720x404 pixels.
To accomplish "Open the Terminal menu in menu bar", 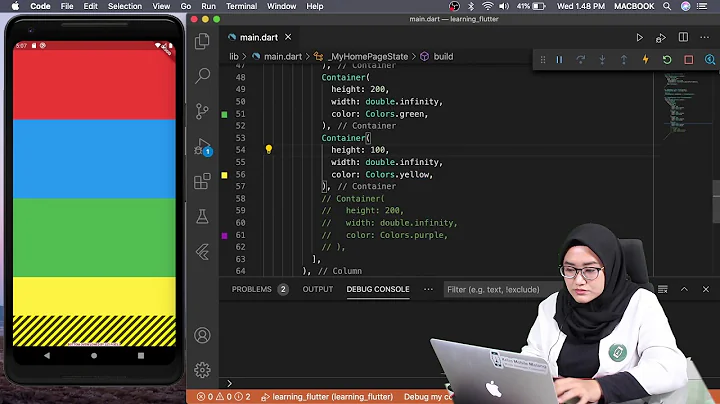I will (241, 6).
